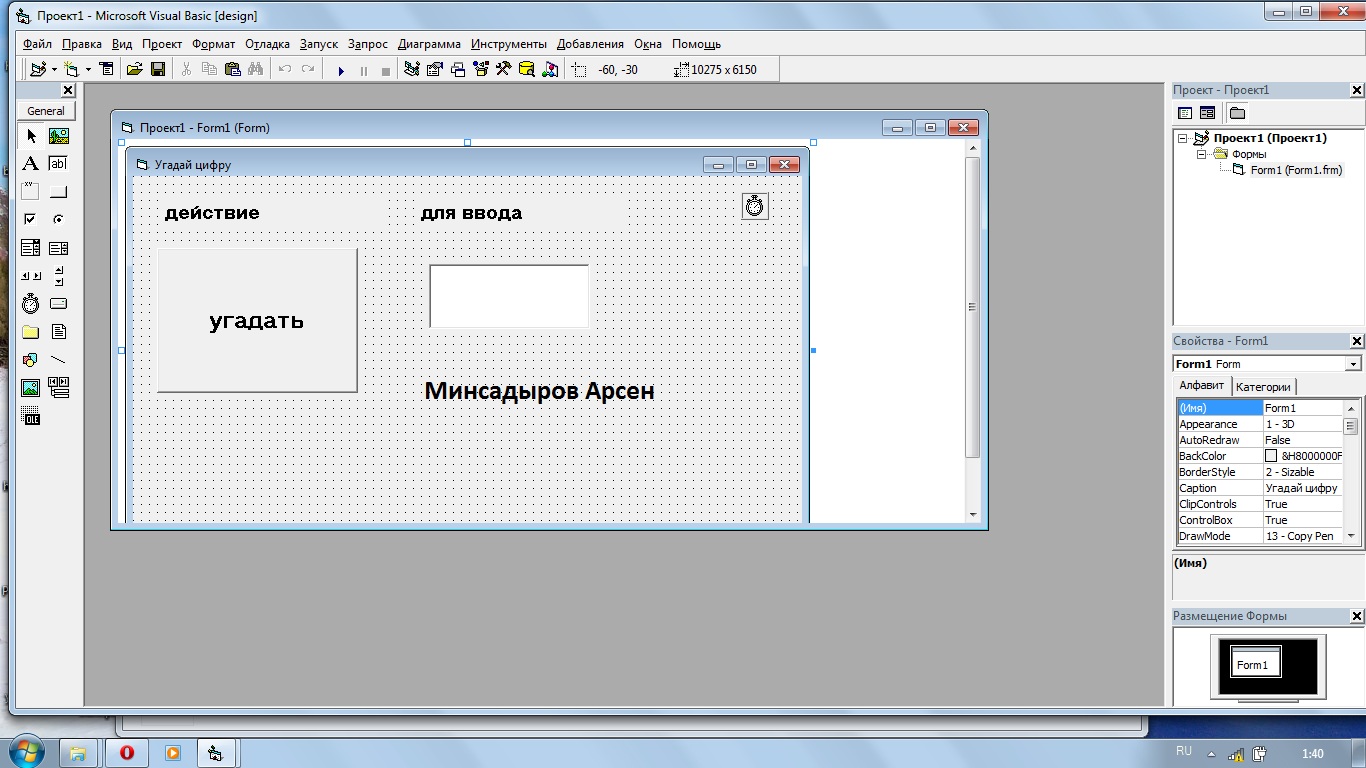
Task: Select the Label tool in the toolbox
Action: [x=30, y=163]
